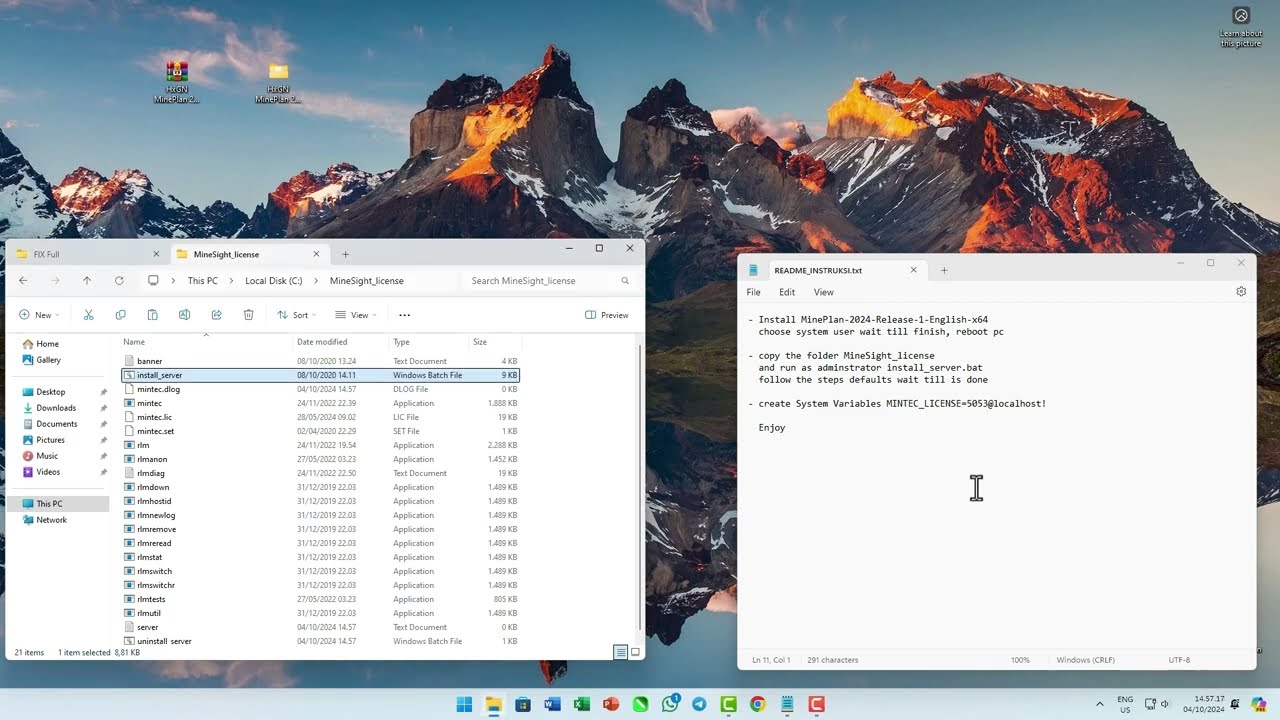This screenshot has width=1280, height=720.
Task: Open Home in the Explorer sidebar
Action: tap(48, 344)
